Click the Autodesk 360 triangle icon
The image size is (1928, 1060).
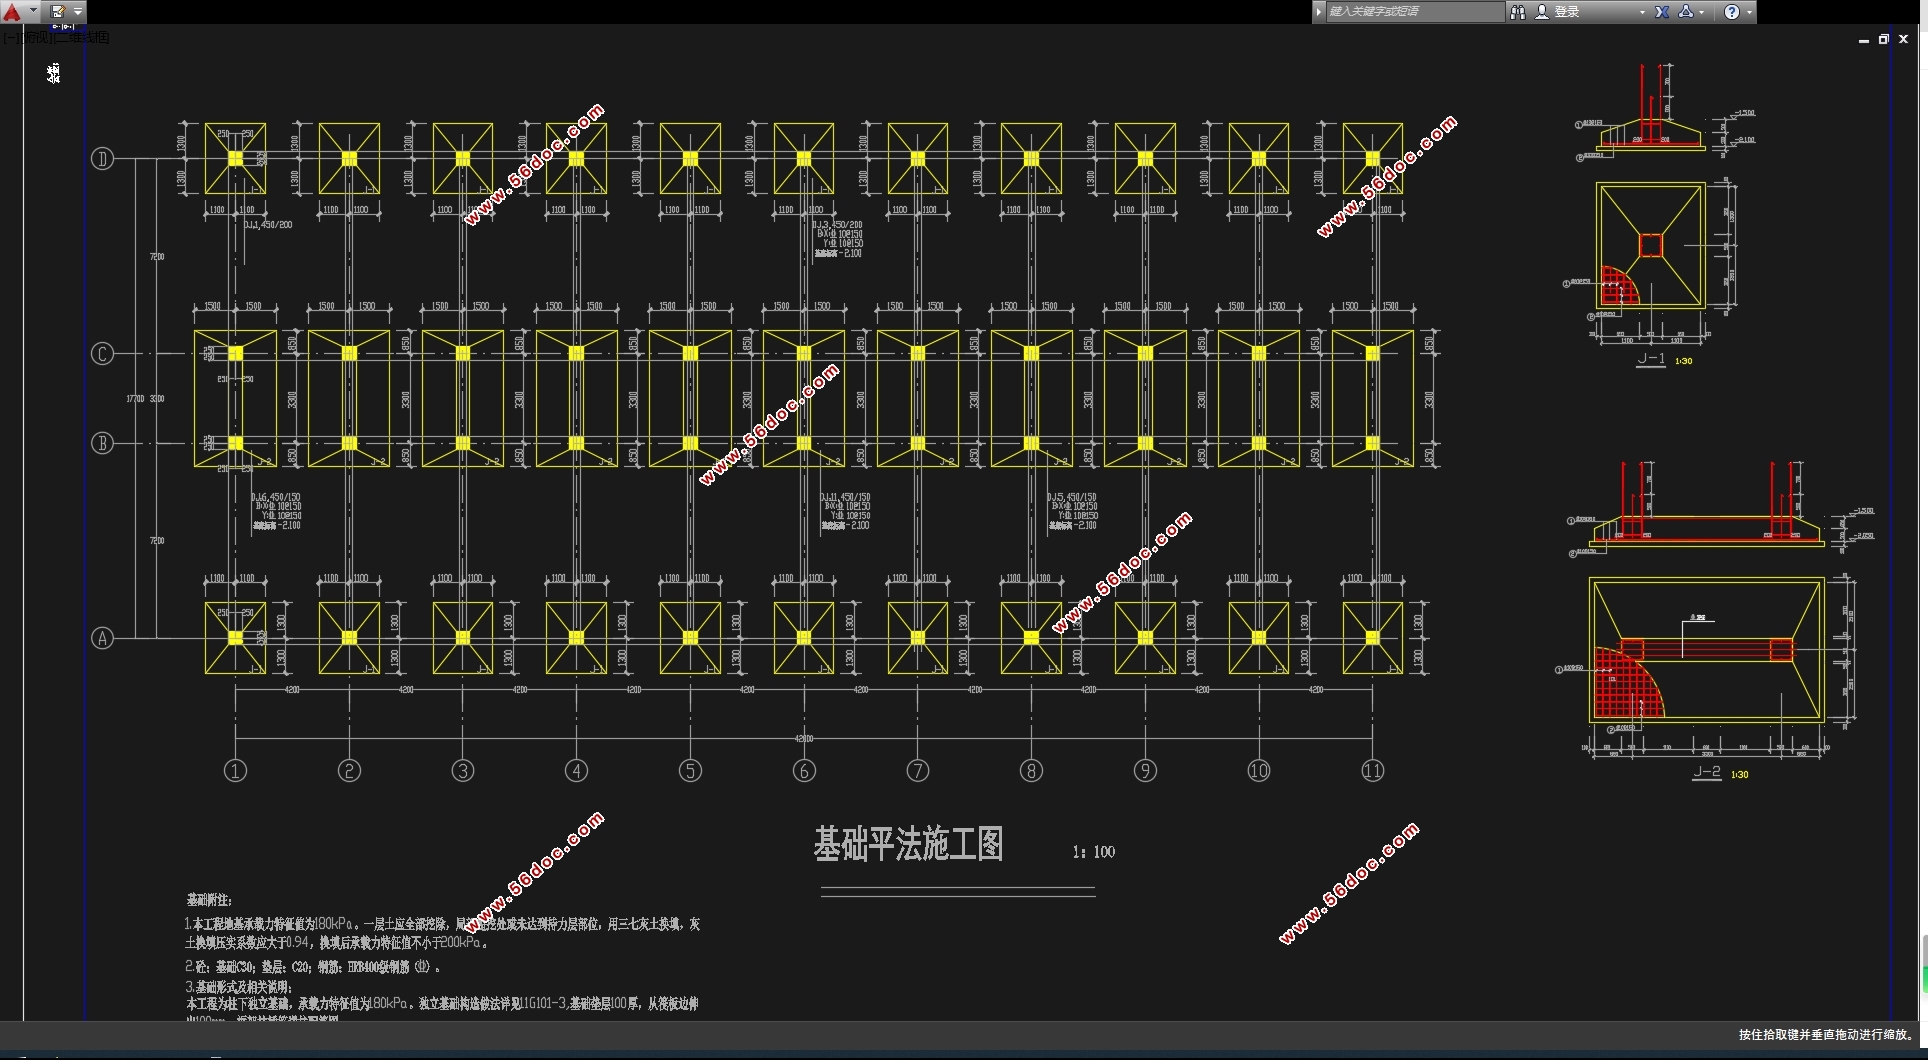(x=1686, y=12)
